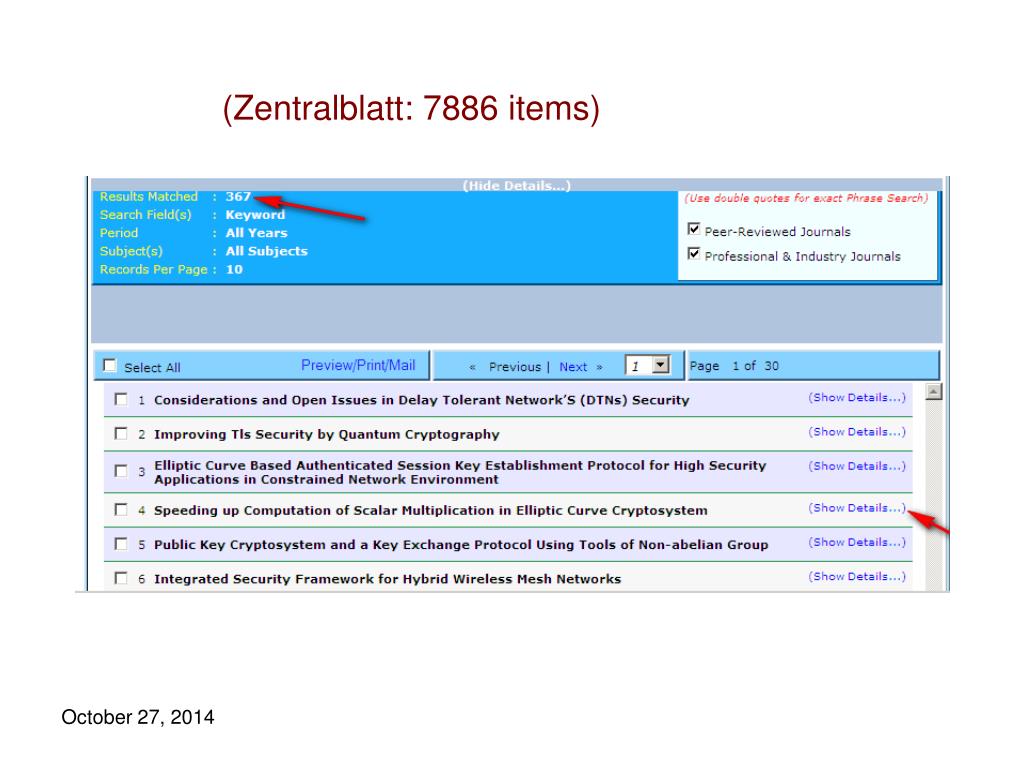Viewport: 1024px width, 768px height.
Task: Check the Select All checkbox
Action: [x=110, y=365]
